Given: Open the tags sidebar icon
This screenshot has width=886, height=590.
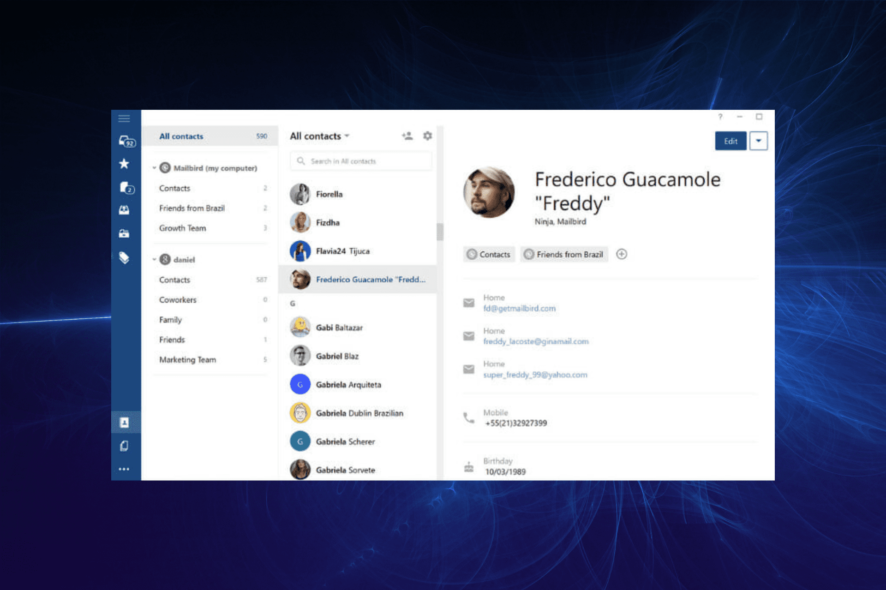Looking at the screenshot, I should click(124, 258).
